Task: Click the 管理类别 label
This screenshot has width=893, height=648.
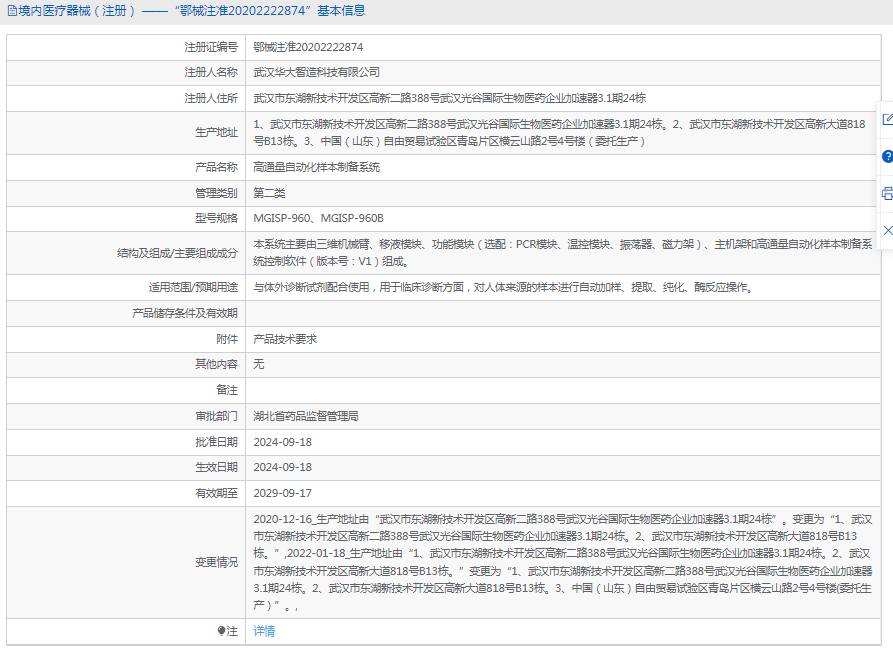Action: click(216, 193)
